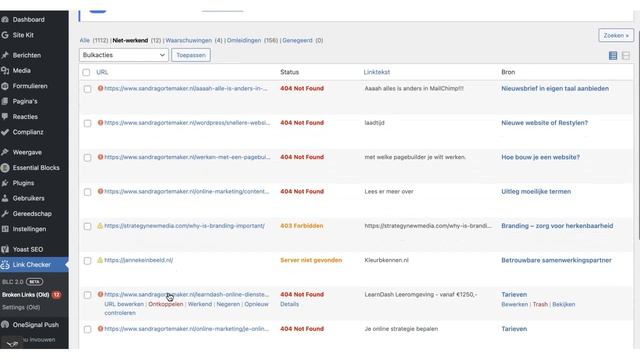Select the Niet-werkend filter
640x360 pixels.
(130, 40)
